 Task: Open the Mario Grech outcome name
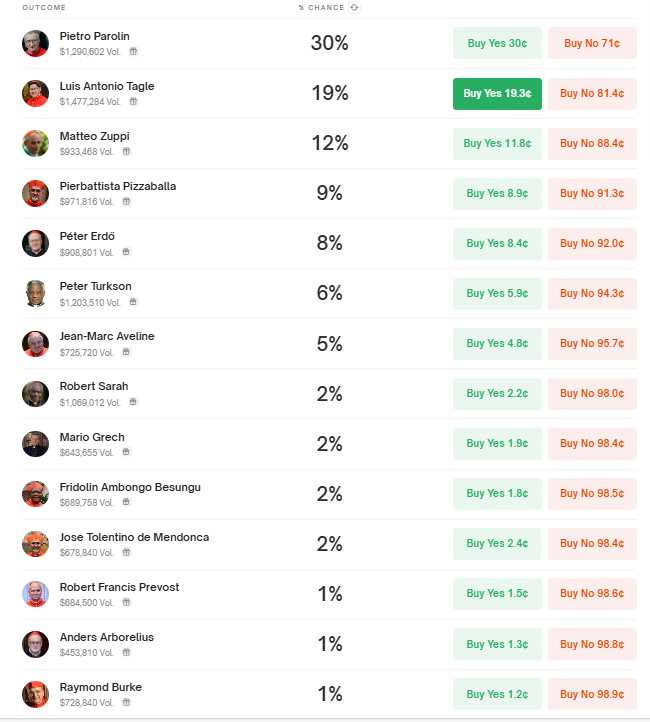[92, 437]
